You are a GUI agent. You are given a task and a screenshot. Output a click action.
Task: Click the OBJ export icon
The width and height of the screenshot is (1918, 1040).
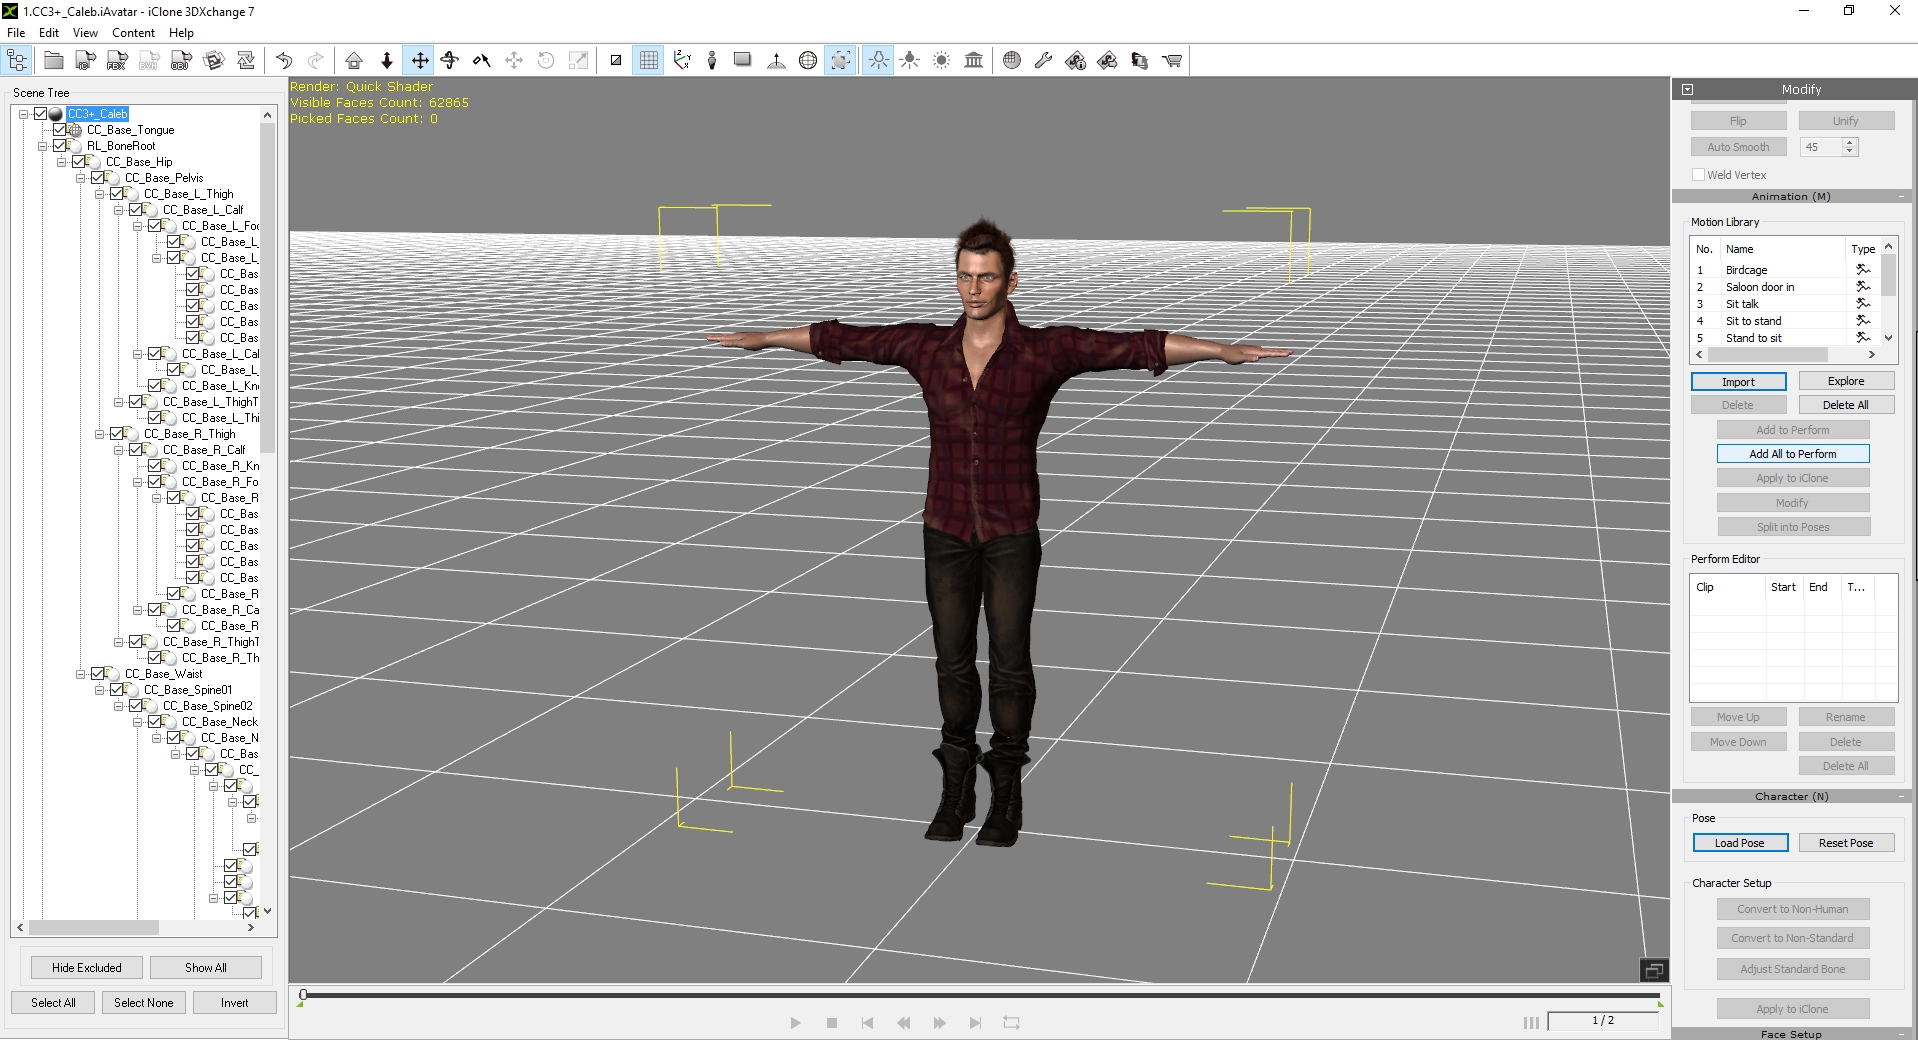click(x=181, y=61)
